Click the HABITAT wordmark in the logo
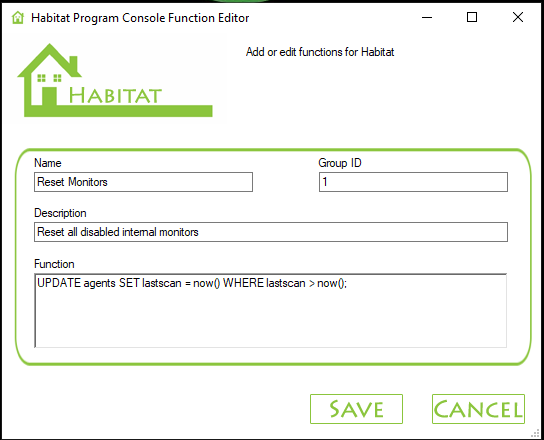This screenshot has width=544, height=440. [x=115, y=95]
